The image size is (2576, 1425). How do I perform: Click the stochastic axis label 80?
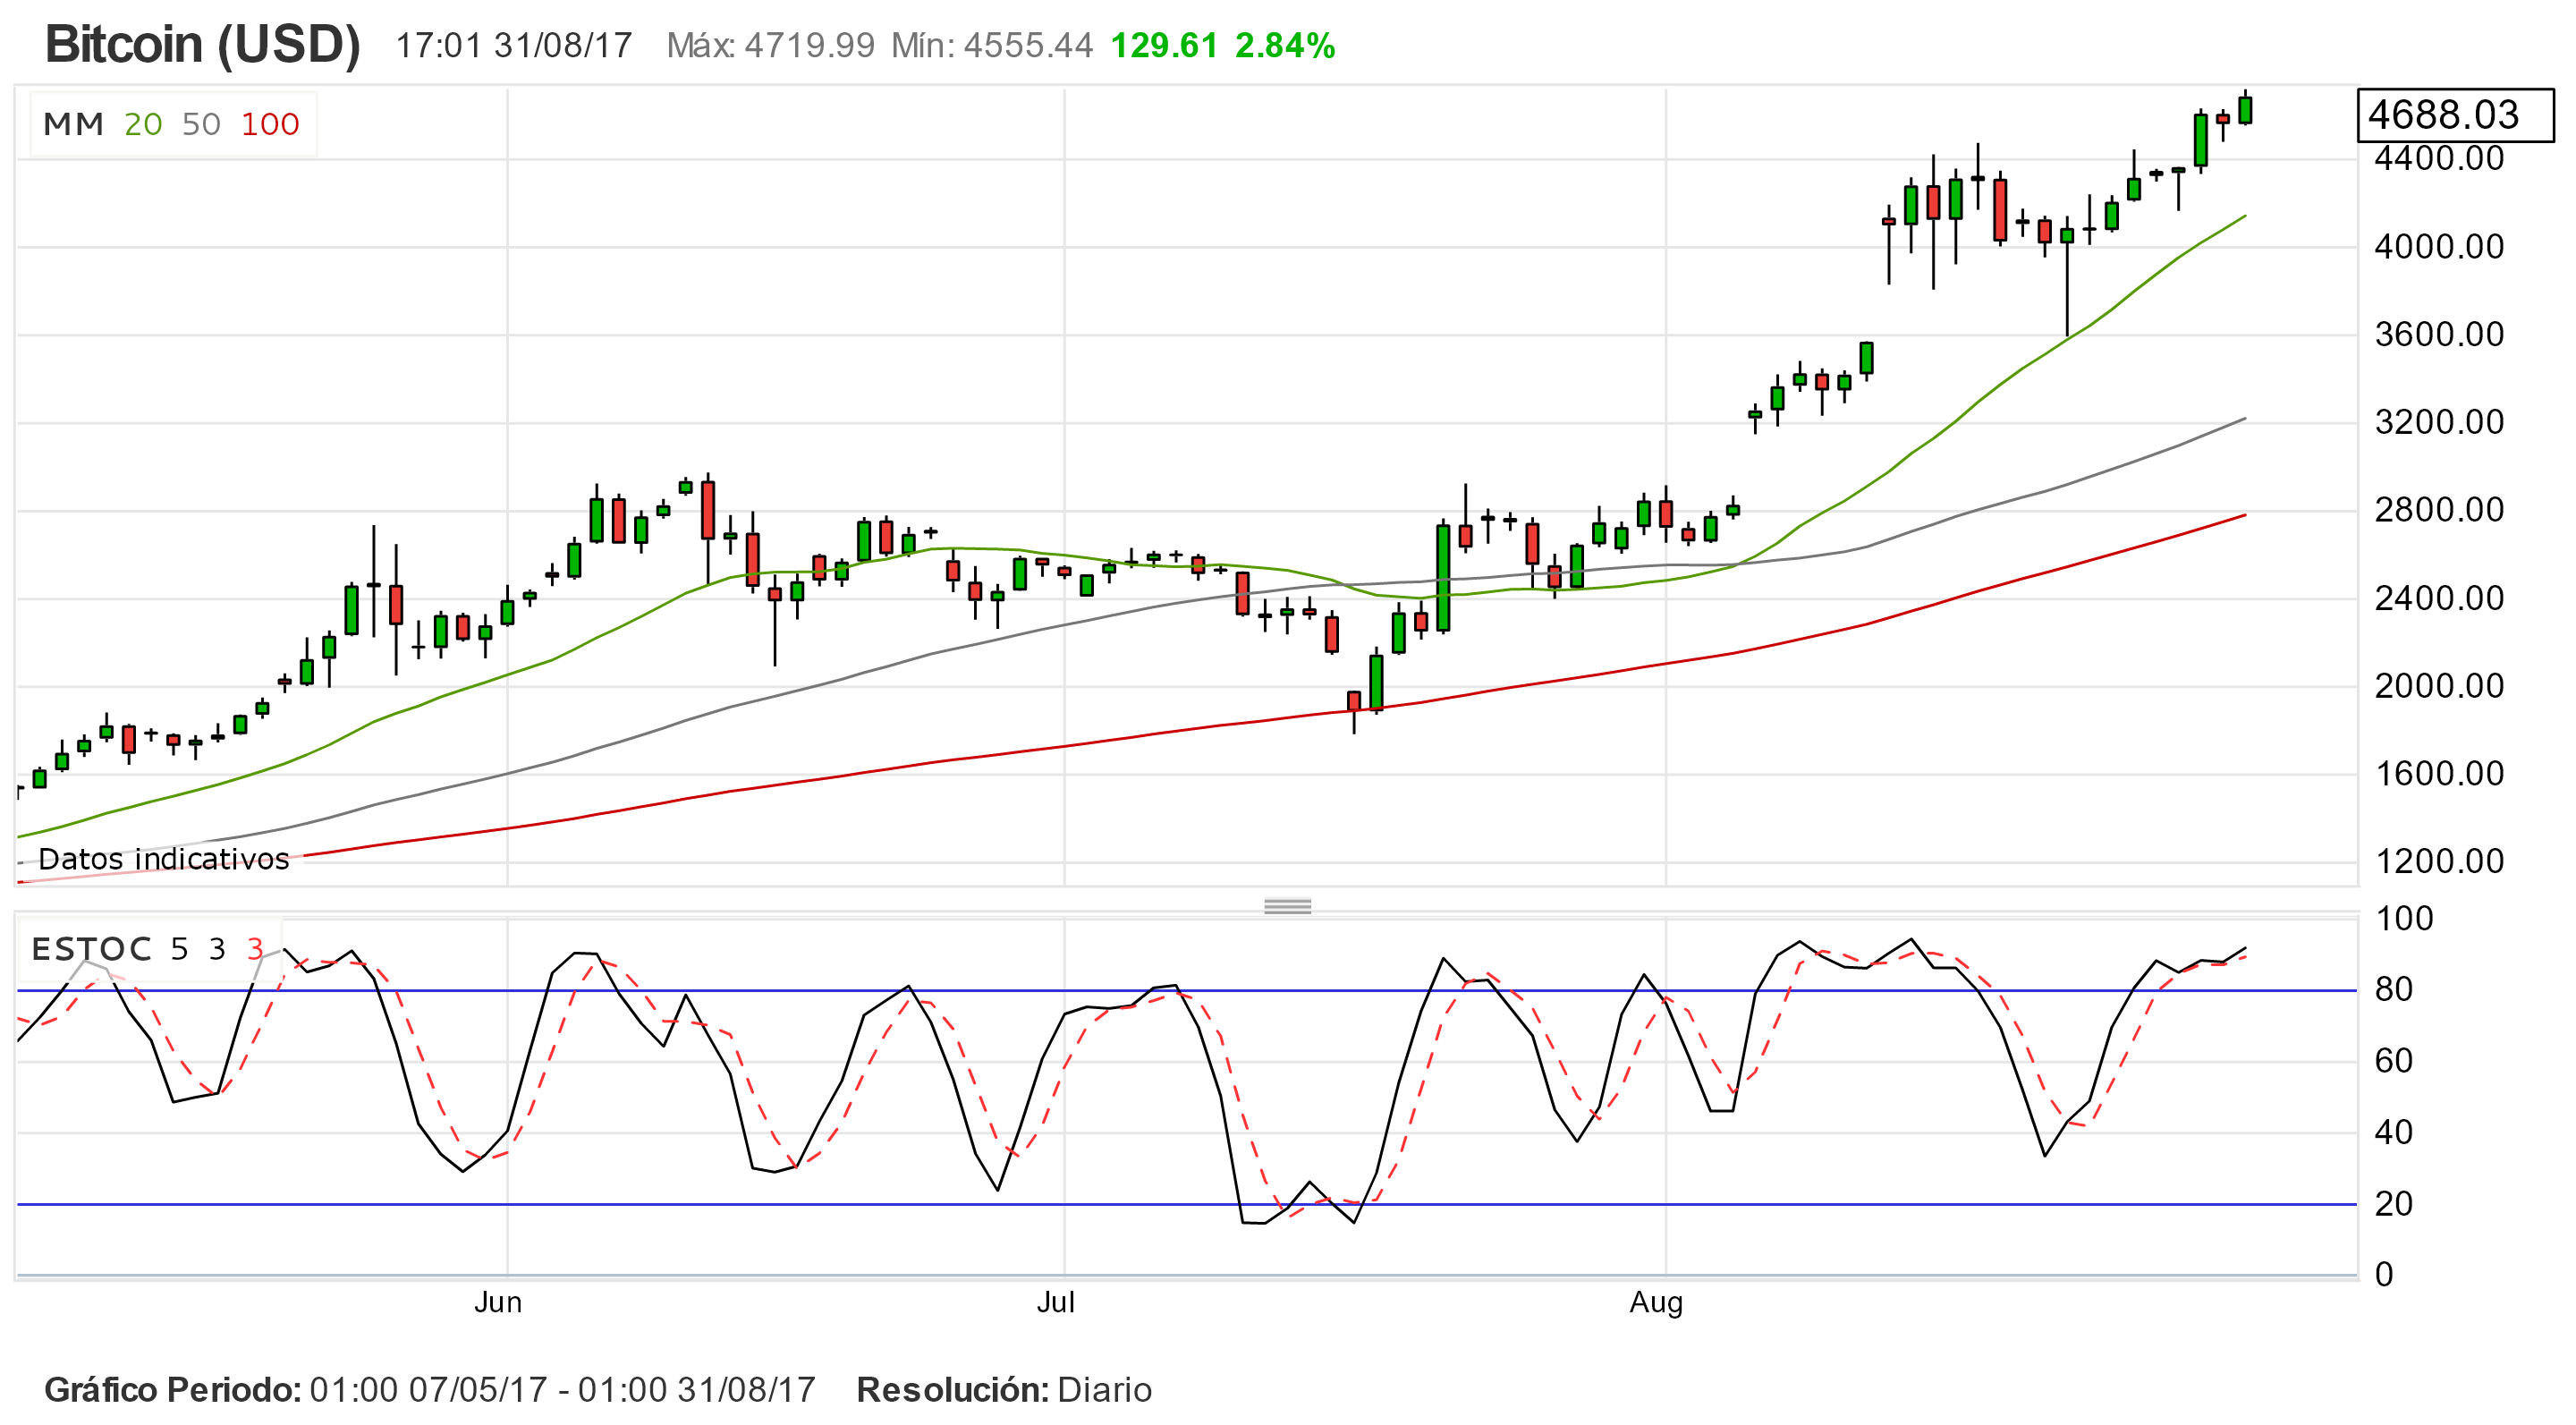[2394, 990]
